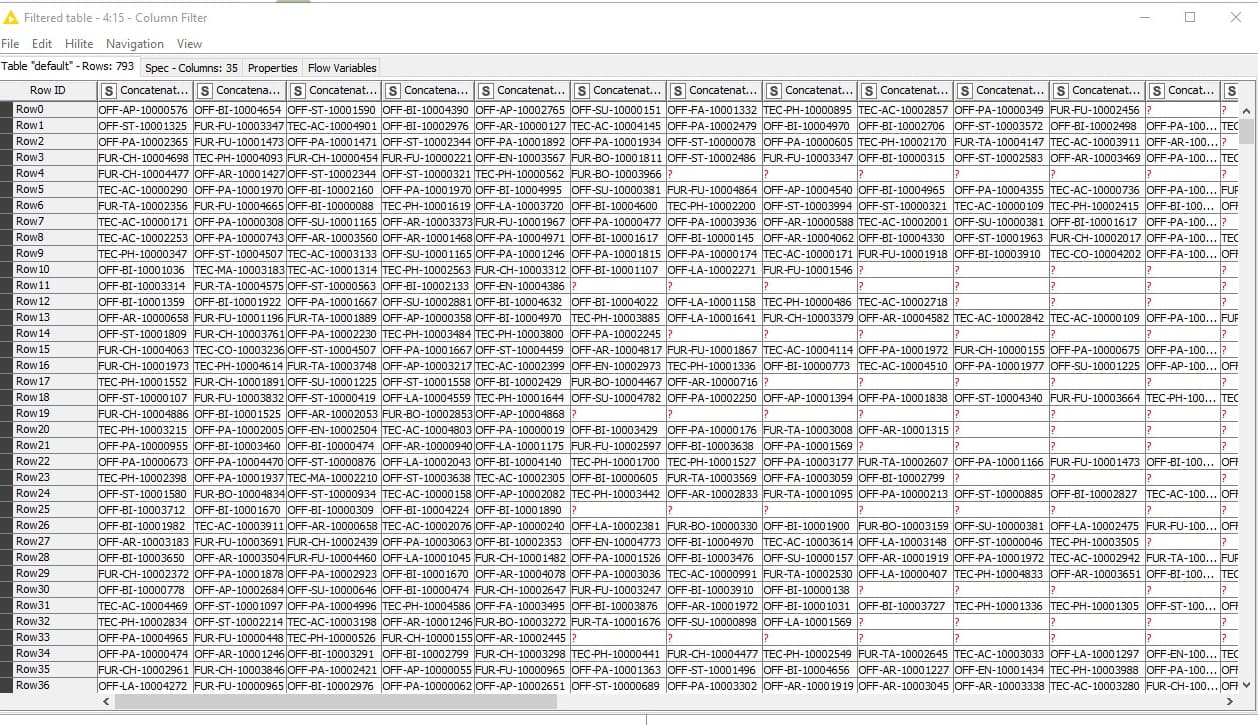Click cell FUR-BO-10002853 in Row19
1258x725 pixels.
427,414
